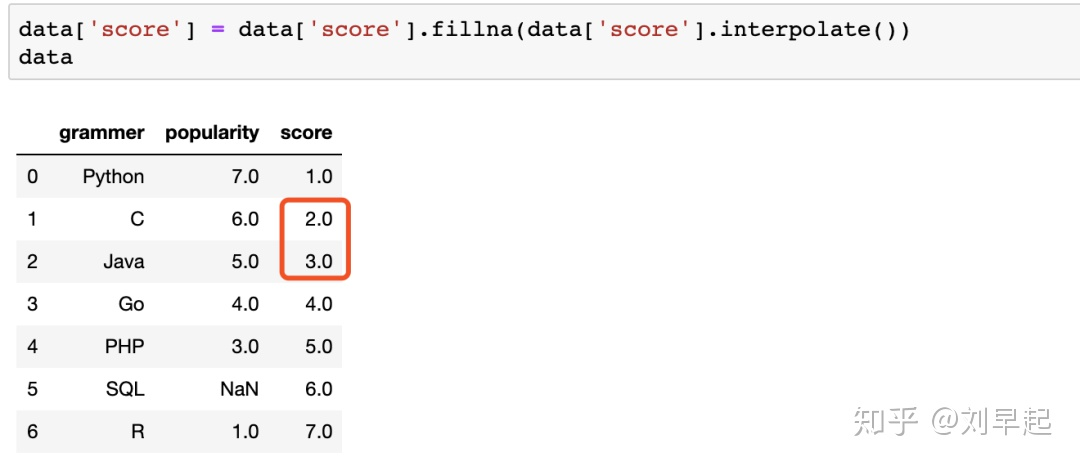Click score 6.0 in the SQL row
This screenshot has width=1080, height=466.
point(319,389)
